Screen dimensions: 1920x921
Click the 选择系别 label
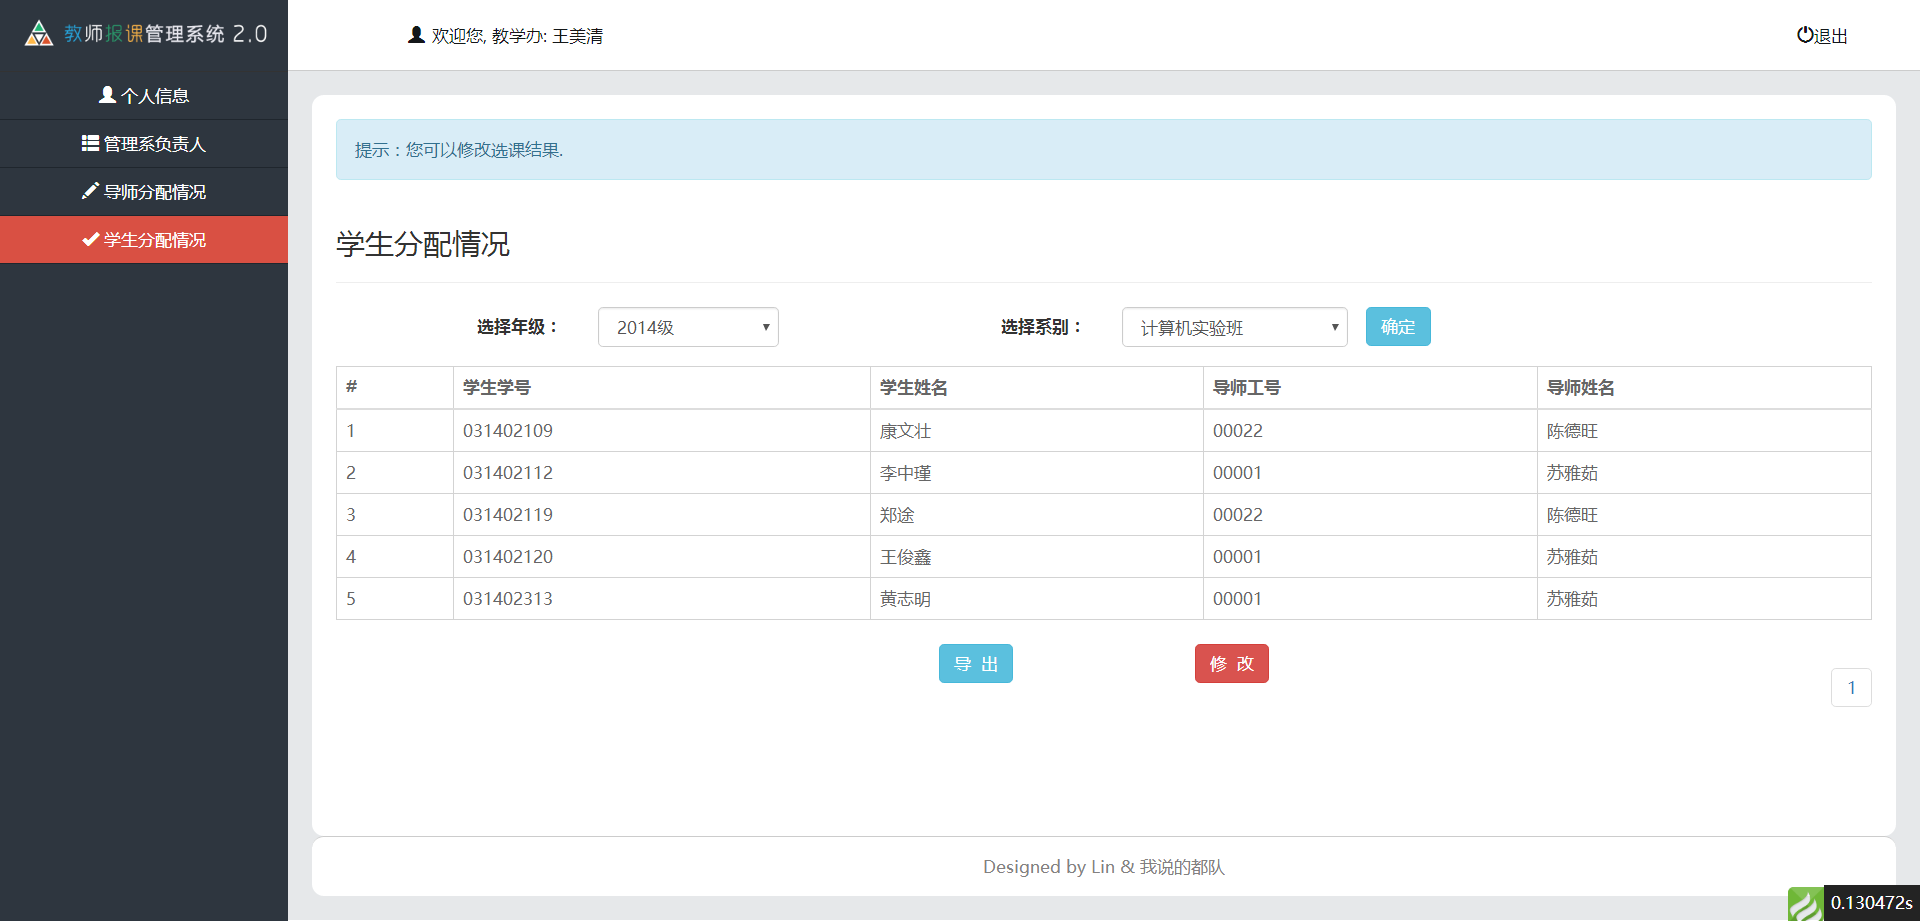1041,327
